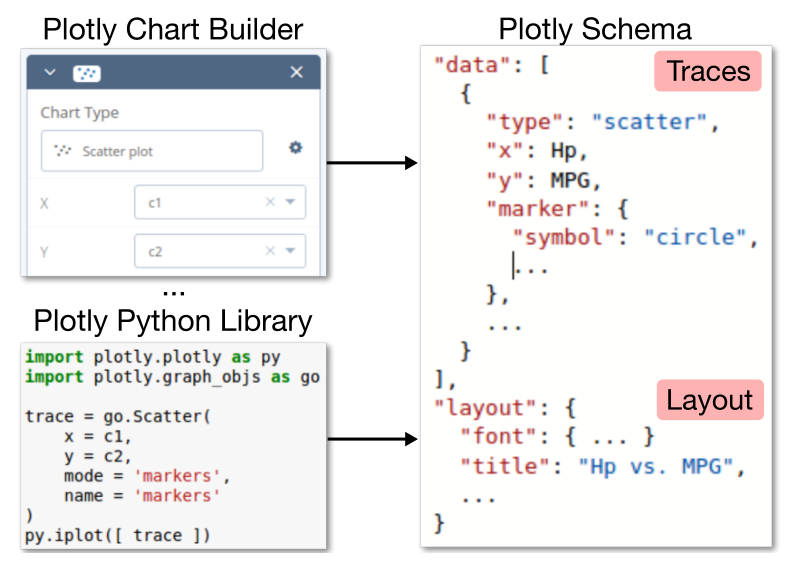This screenshot has width=789, height=566.
Task: Click the "type" key in schema
Action: 524,122
